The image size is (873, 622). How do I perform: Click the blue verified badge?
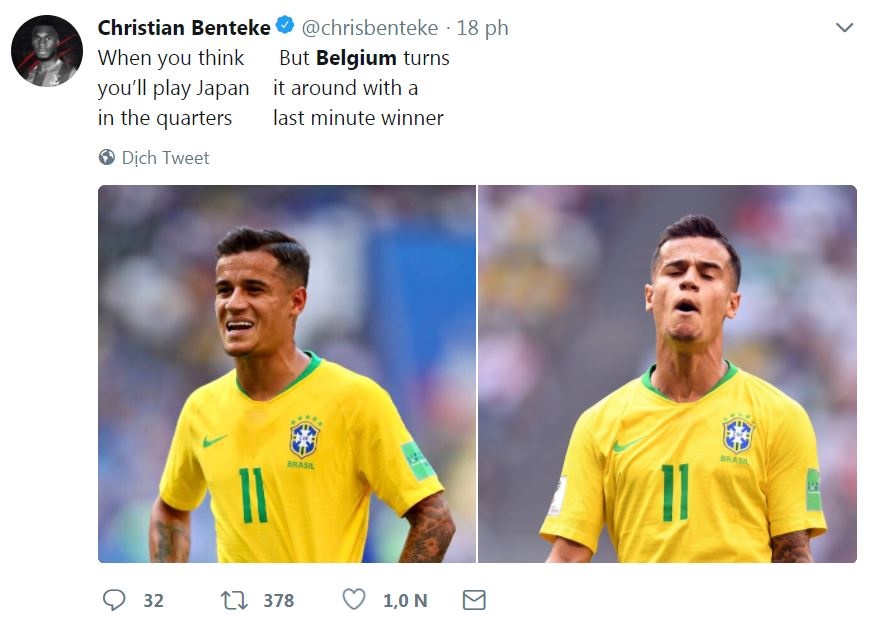click(x=284, y=27)
